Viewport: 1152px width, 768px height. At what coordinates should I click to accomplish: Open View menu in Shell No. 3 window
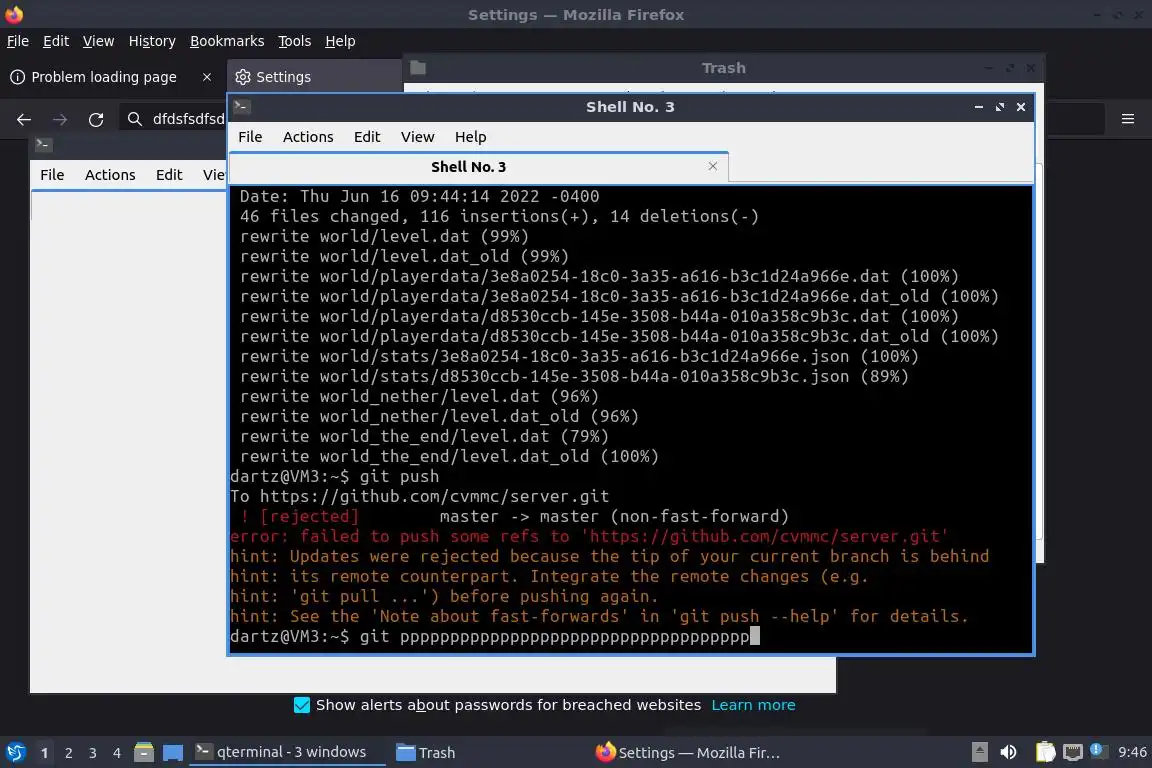pyautogui.click(x=417, y=137)
